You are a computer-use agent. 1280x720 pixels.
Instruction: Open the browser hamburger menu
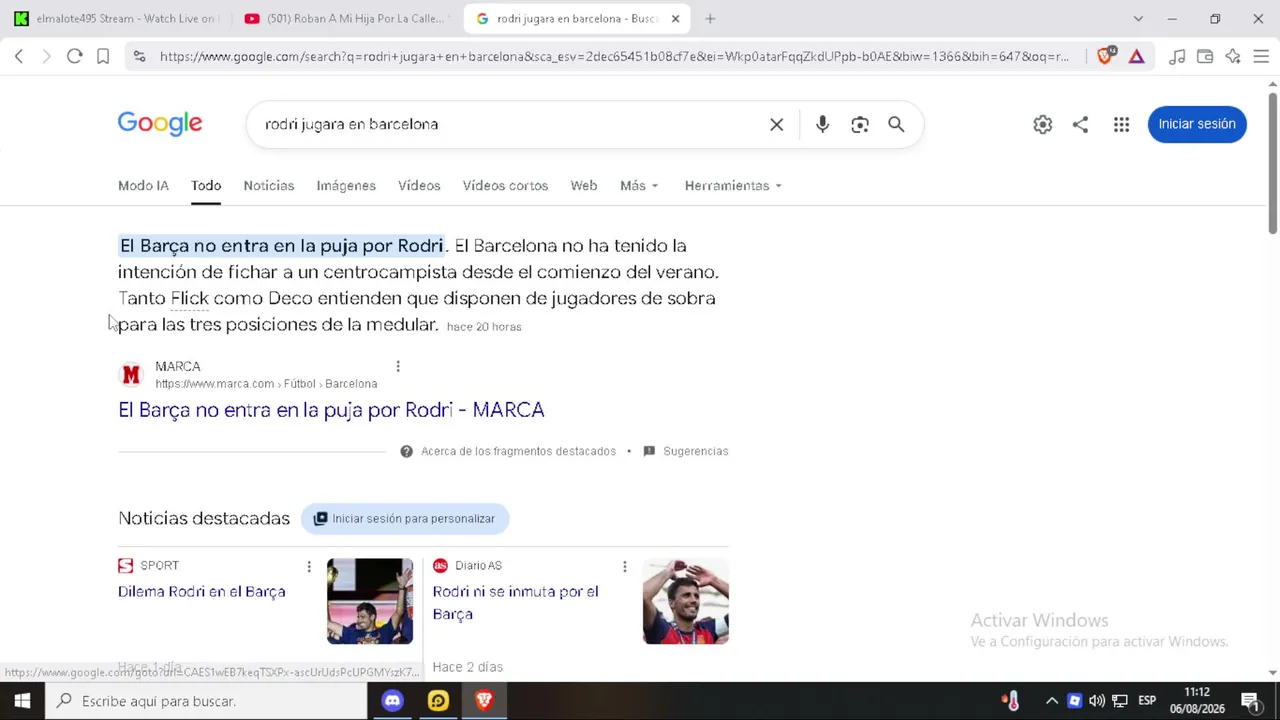1261,57
